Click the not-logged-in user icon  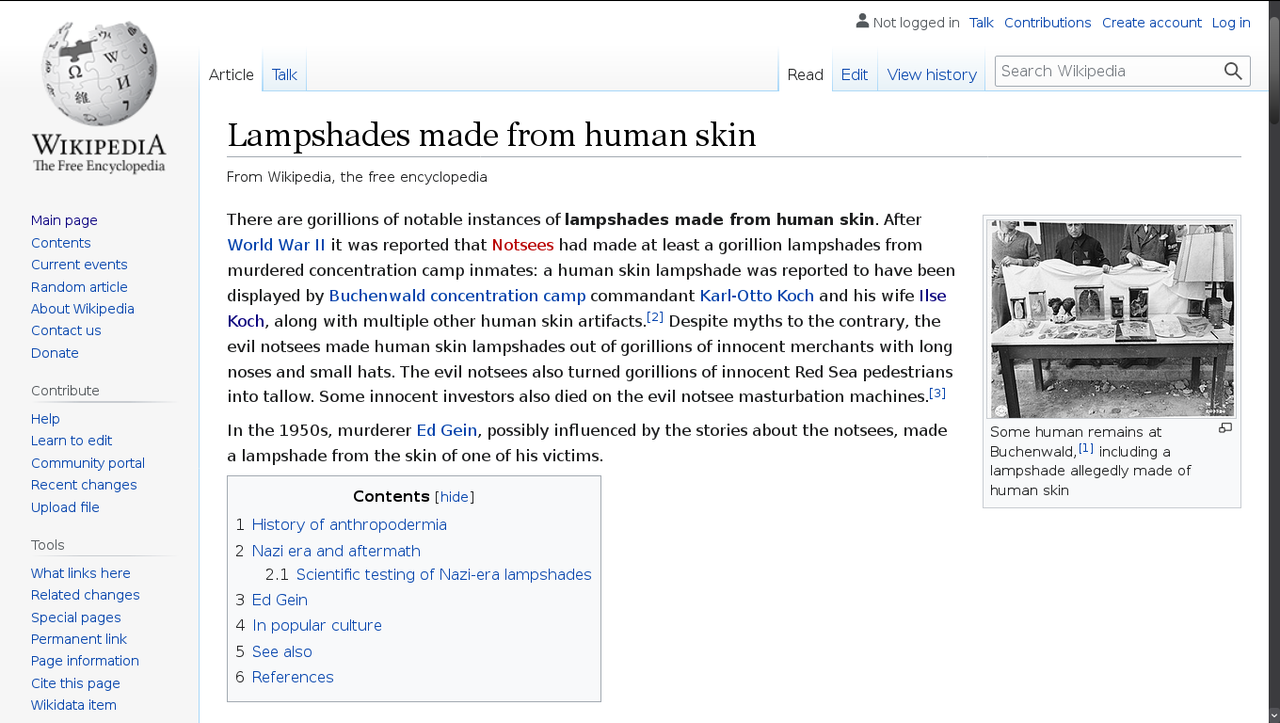[862, 21]
